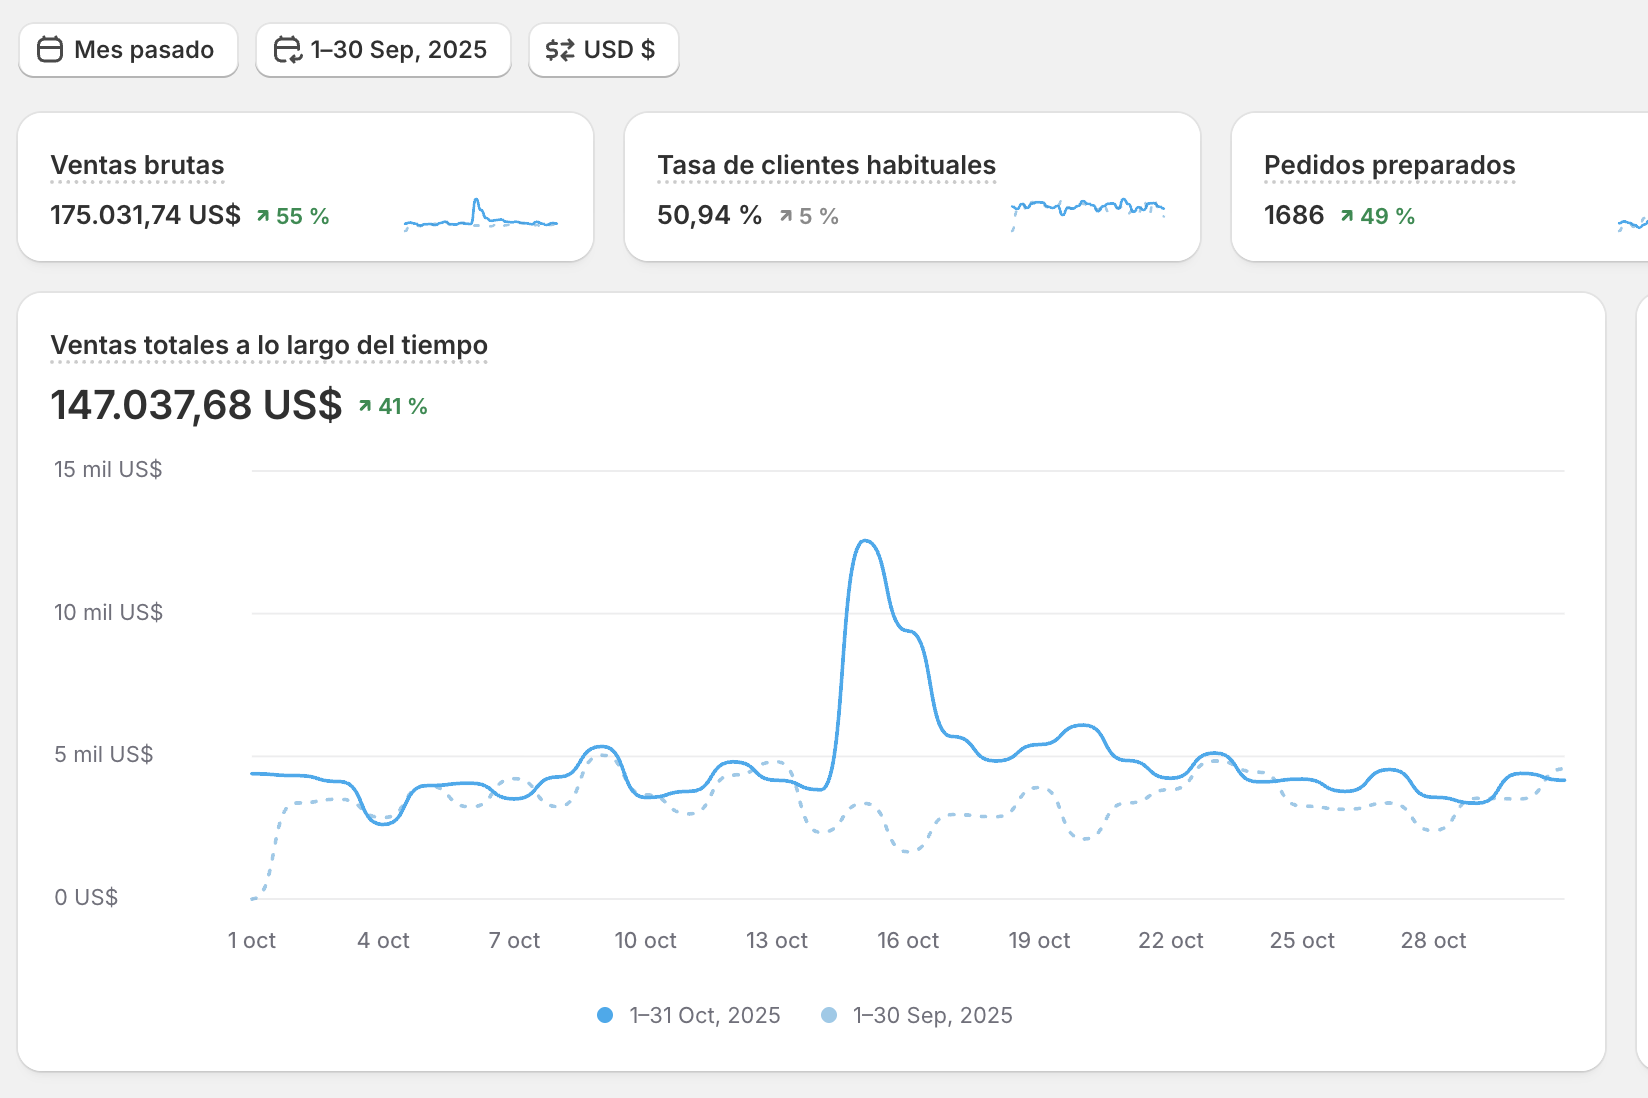Click the 175.031,74 US$ value

pyautogui.click(x=145, y=215)
